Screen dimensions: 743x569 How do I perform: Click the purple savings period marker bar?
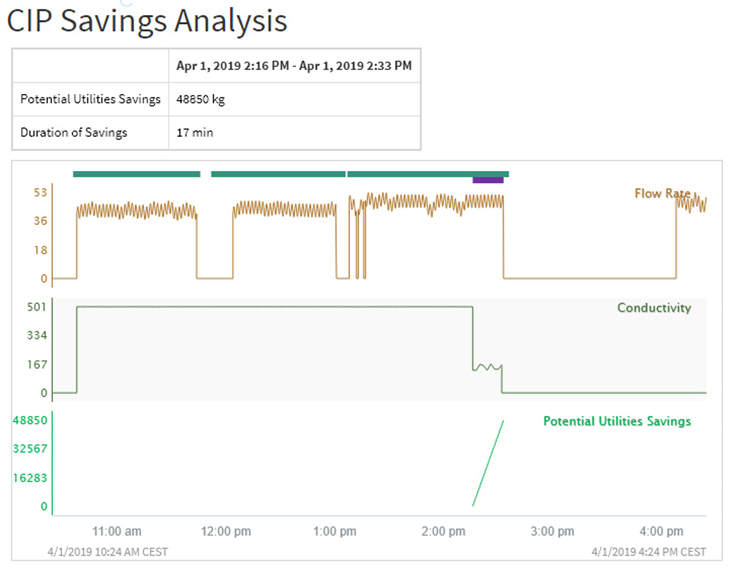click(x=488, y=180)
